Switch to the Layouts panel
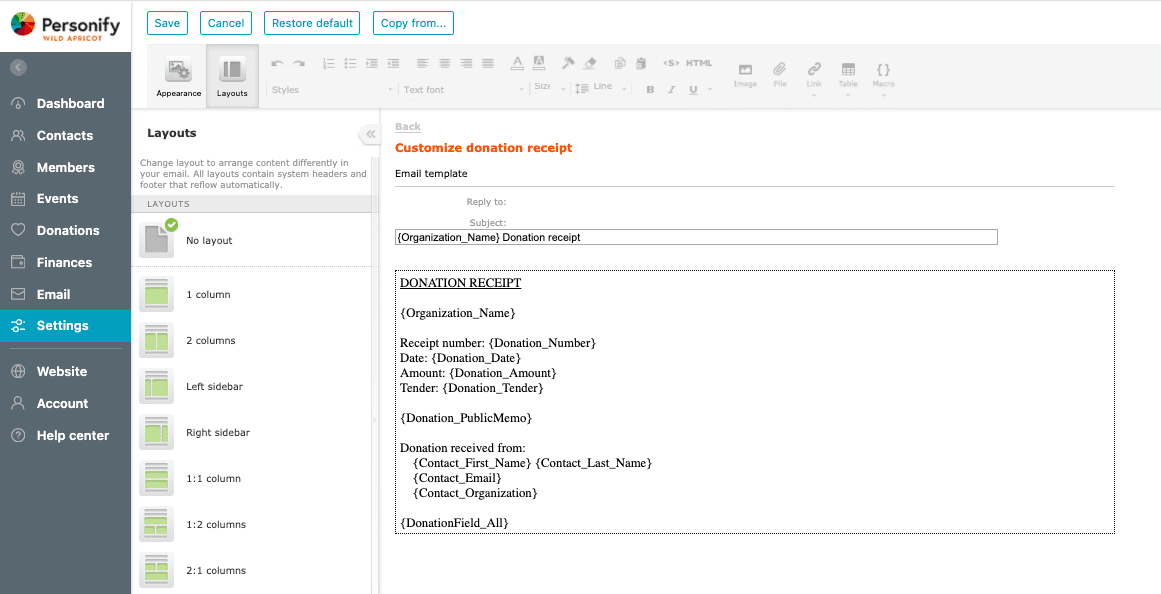 click(x=232, y=75)
